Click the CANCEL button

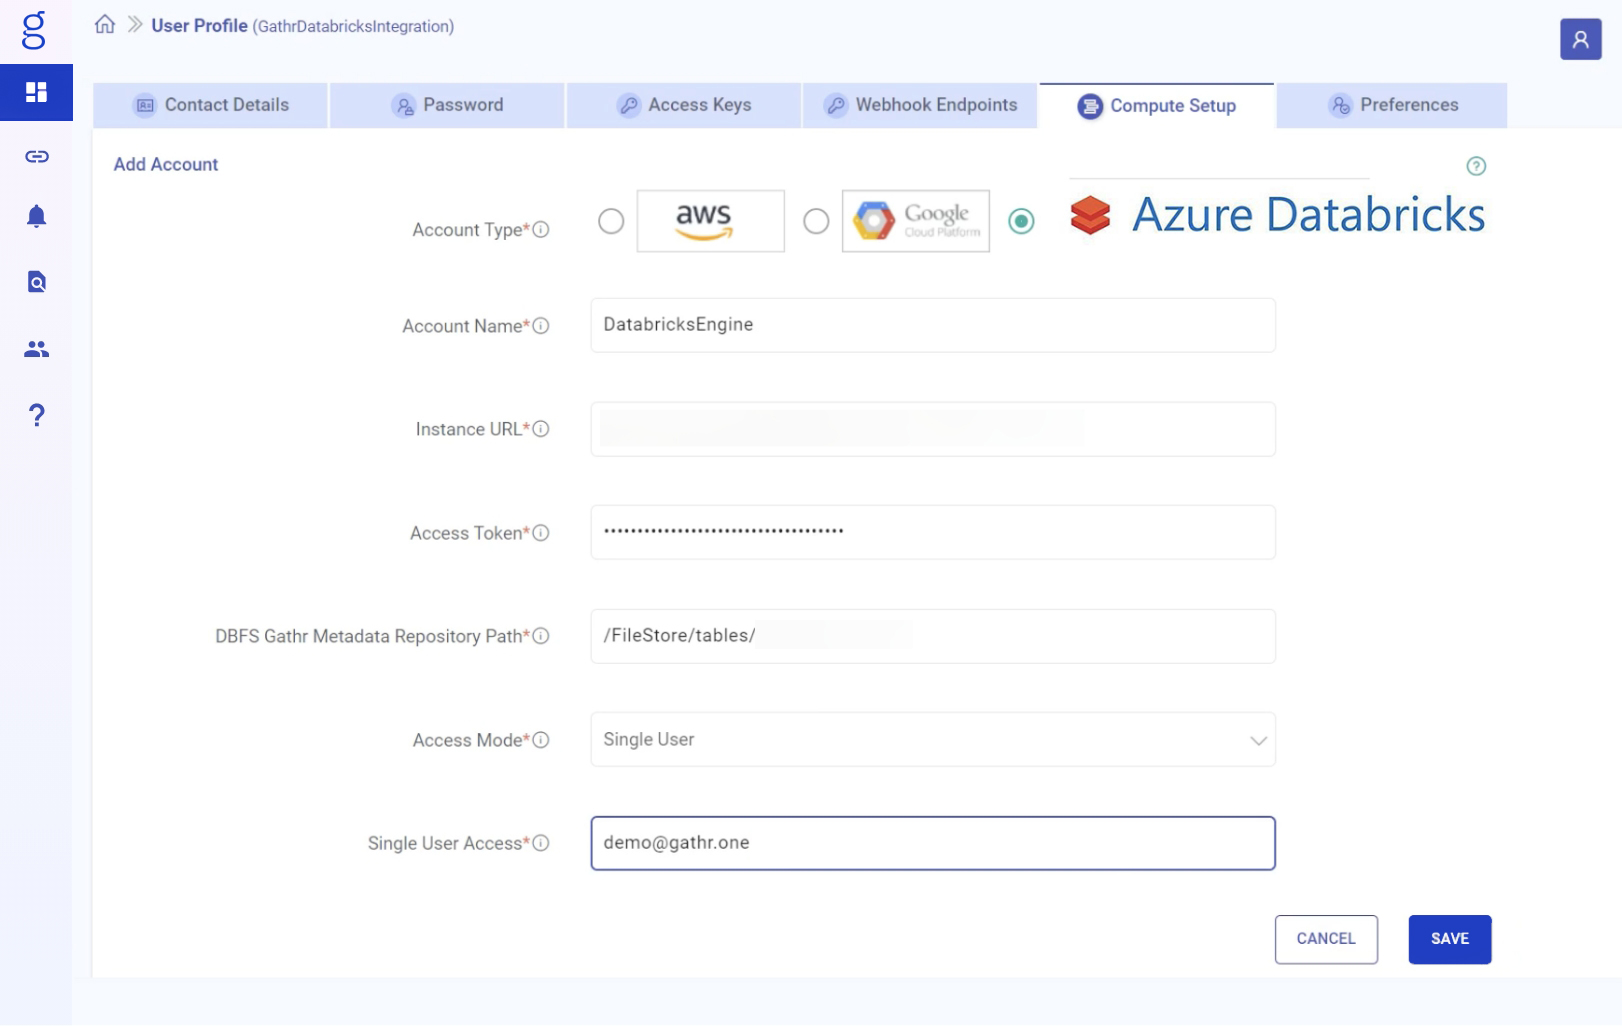1326,939
